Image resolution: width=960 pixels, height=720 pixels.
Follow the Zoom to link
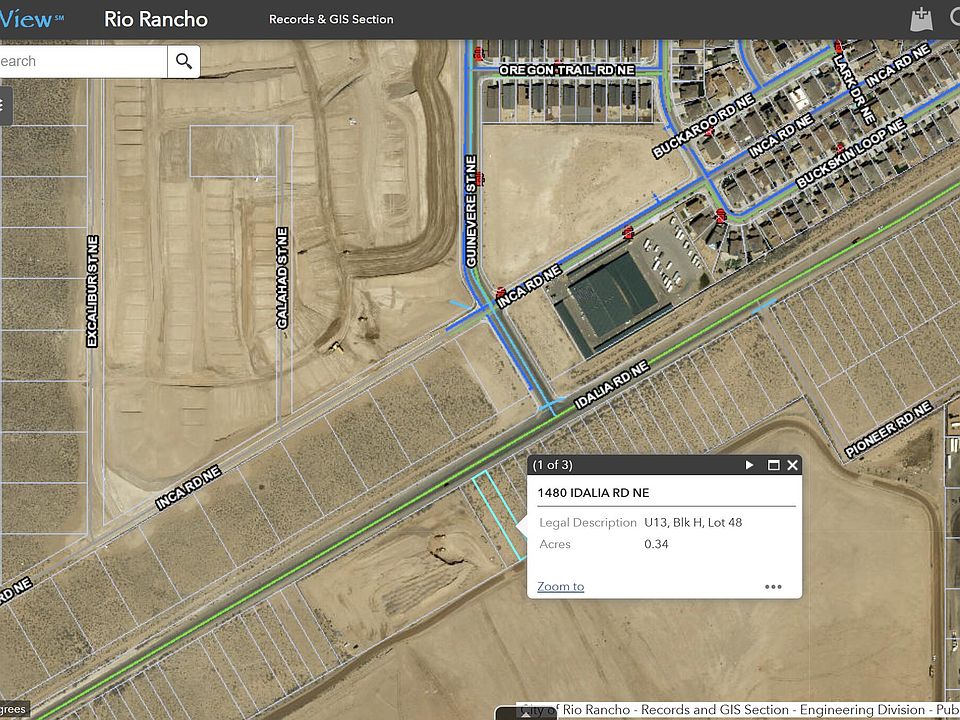click(x=560, y=587)
